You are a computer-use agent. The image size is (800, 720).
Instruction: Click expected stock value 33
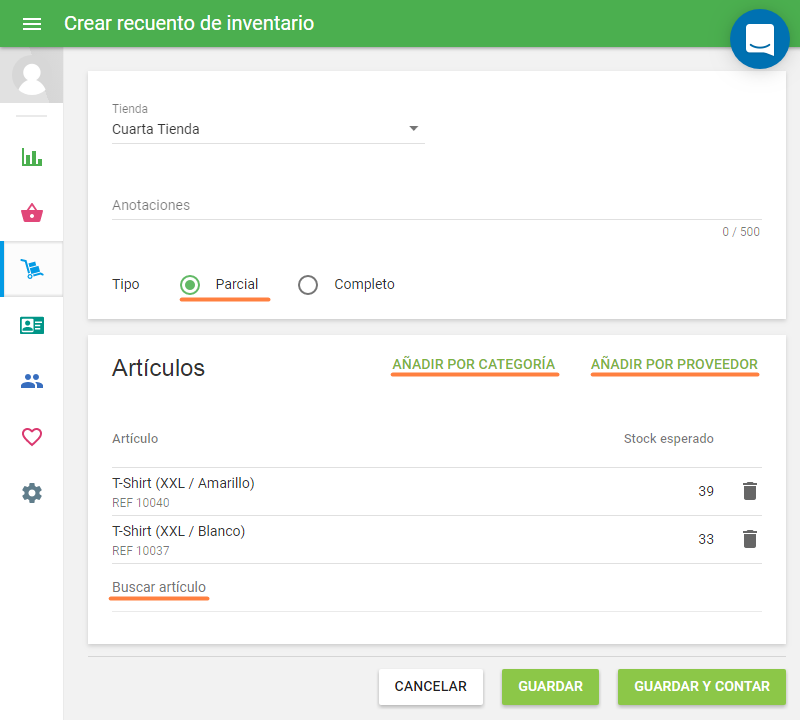(x=706, y=539)
